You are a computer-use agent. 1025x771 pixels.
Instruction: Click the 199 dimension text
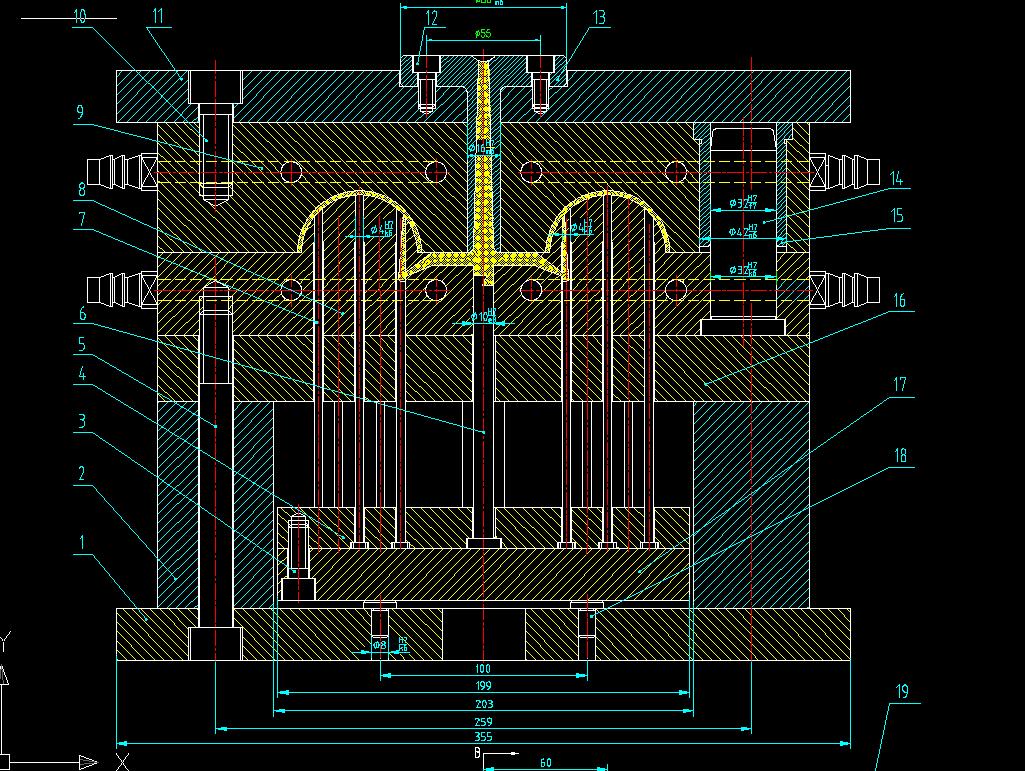482,686
